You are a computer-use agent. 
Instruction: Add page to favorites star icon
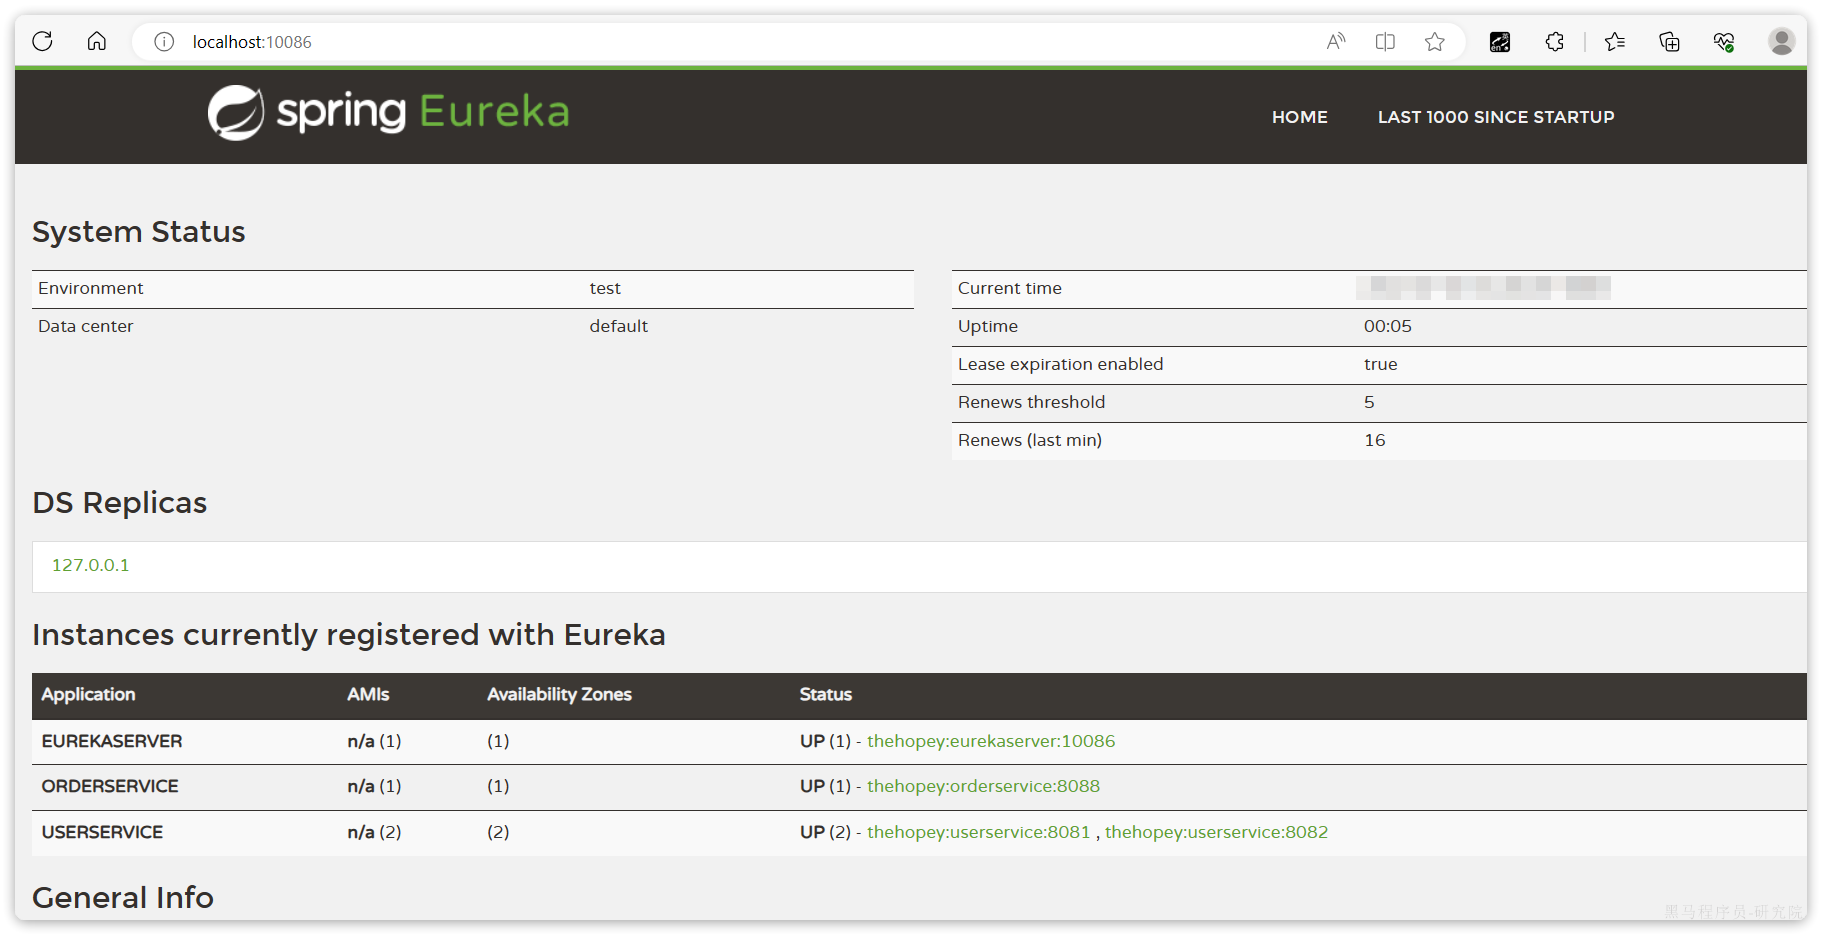[x=1435, y=42]
